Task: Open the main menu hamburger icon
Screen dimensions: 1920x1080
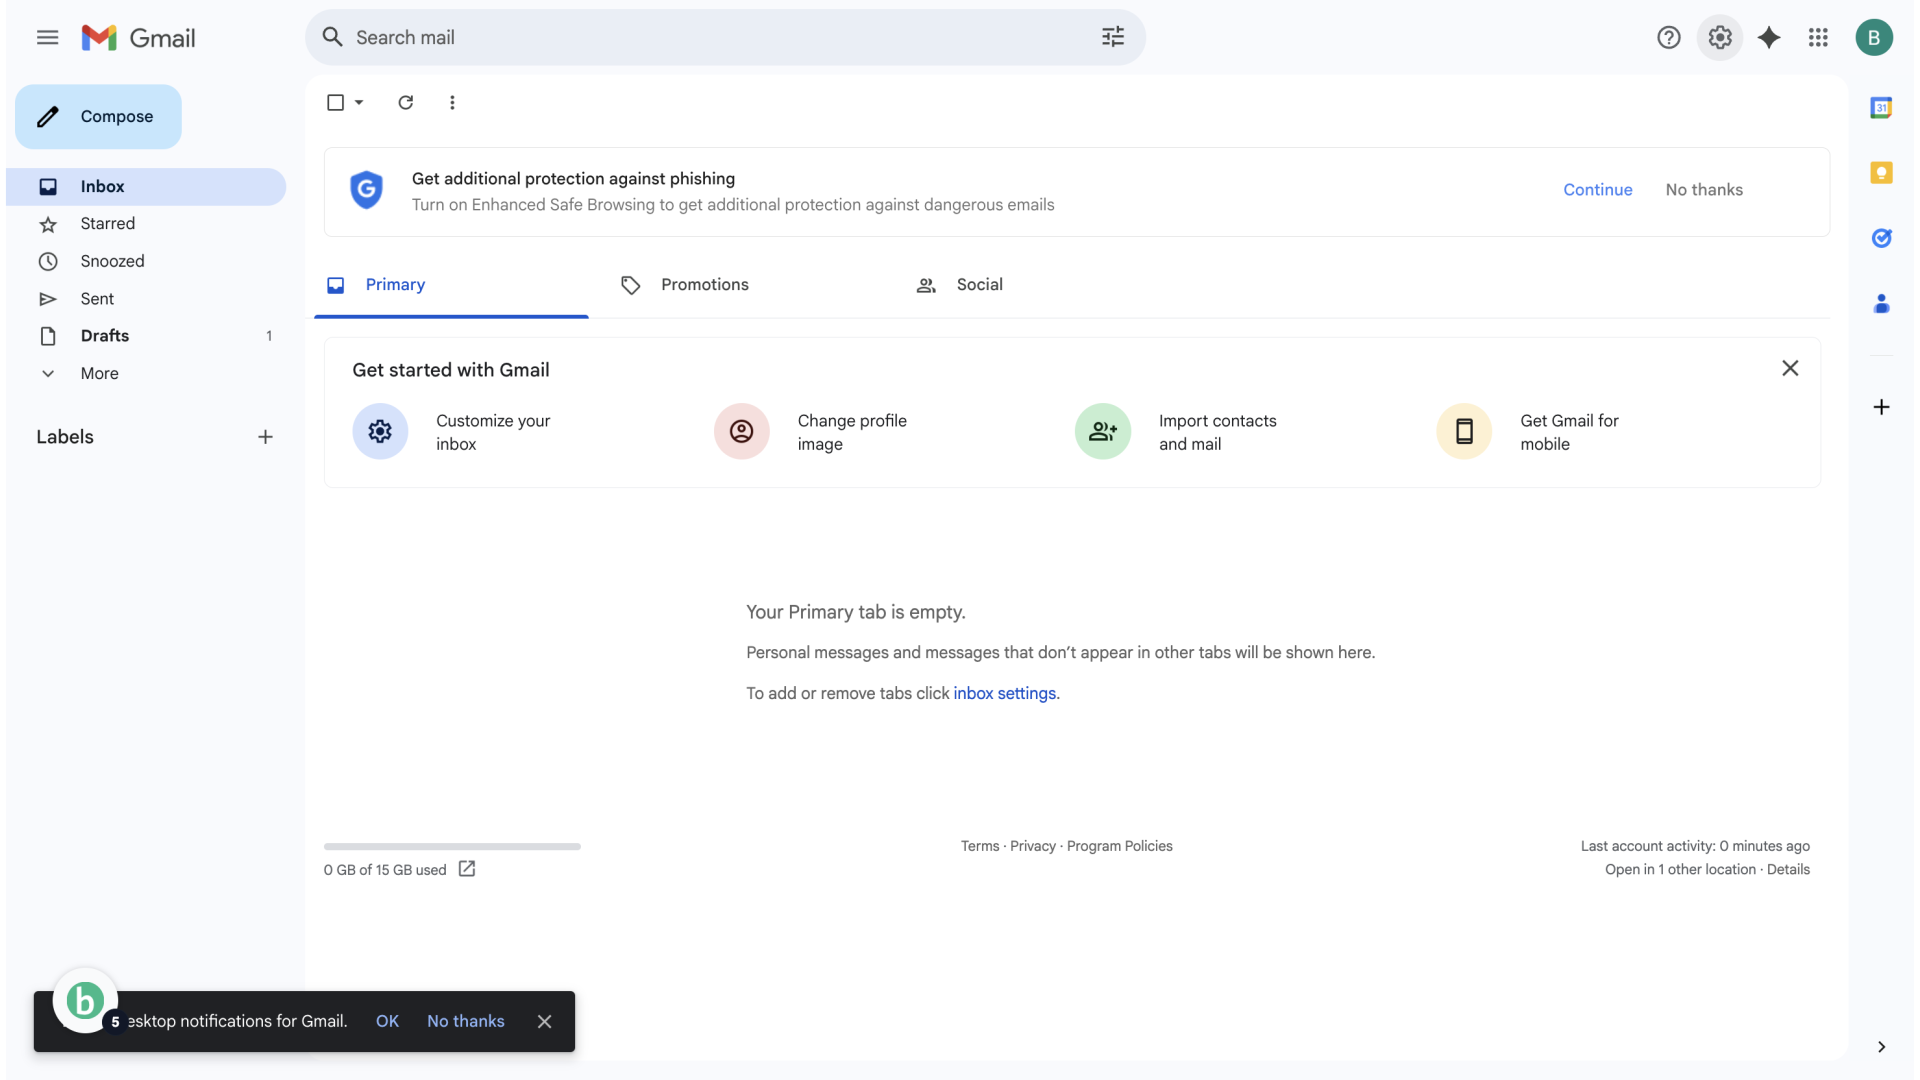Action: (47, 38)
